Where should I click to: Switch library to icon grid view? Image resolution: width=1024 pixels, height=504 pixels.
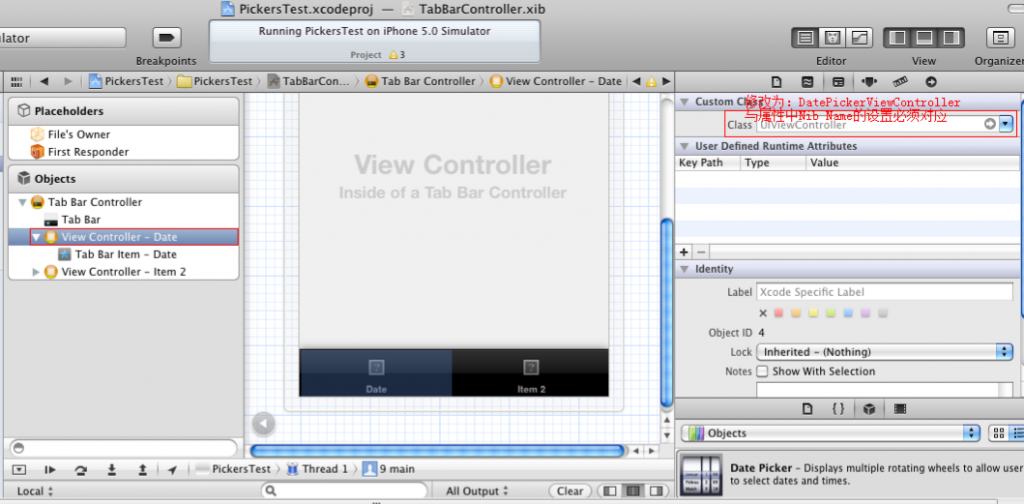click(x=999, y=433)
